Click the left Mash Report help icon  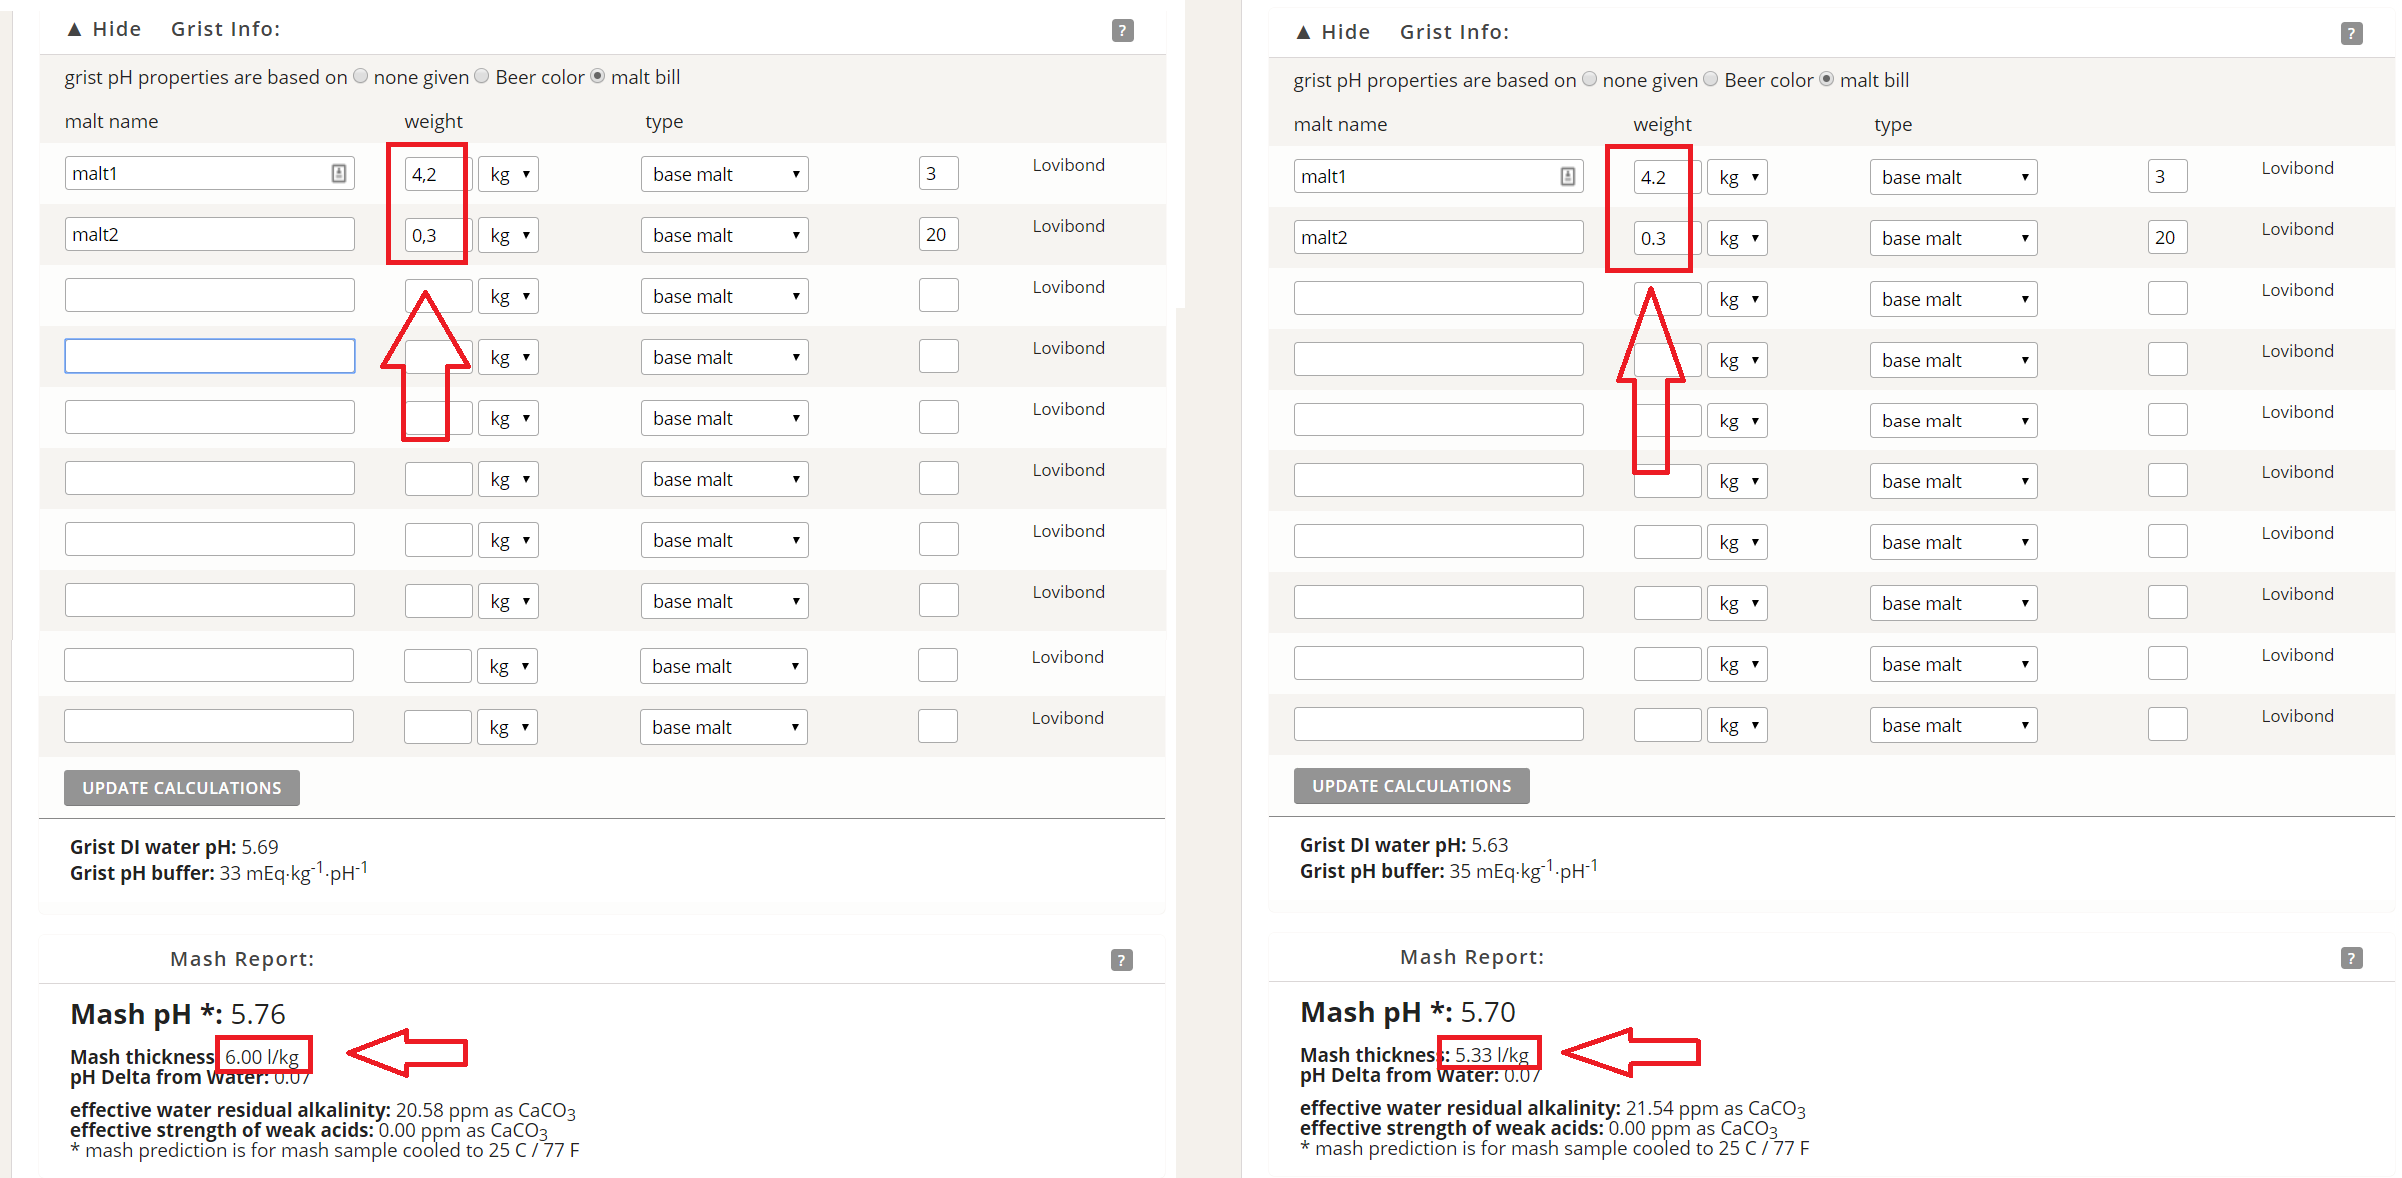1121,960
